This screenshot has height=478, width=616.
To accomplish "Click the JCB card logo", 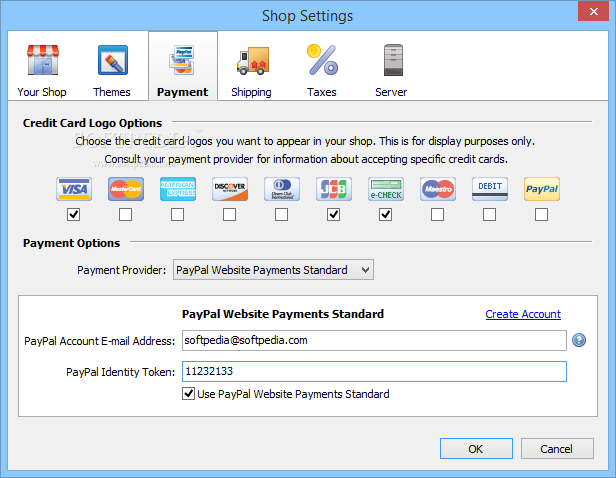I will (334, 189).
